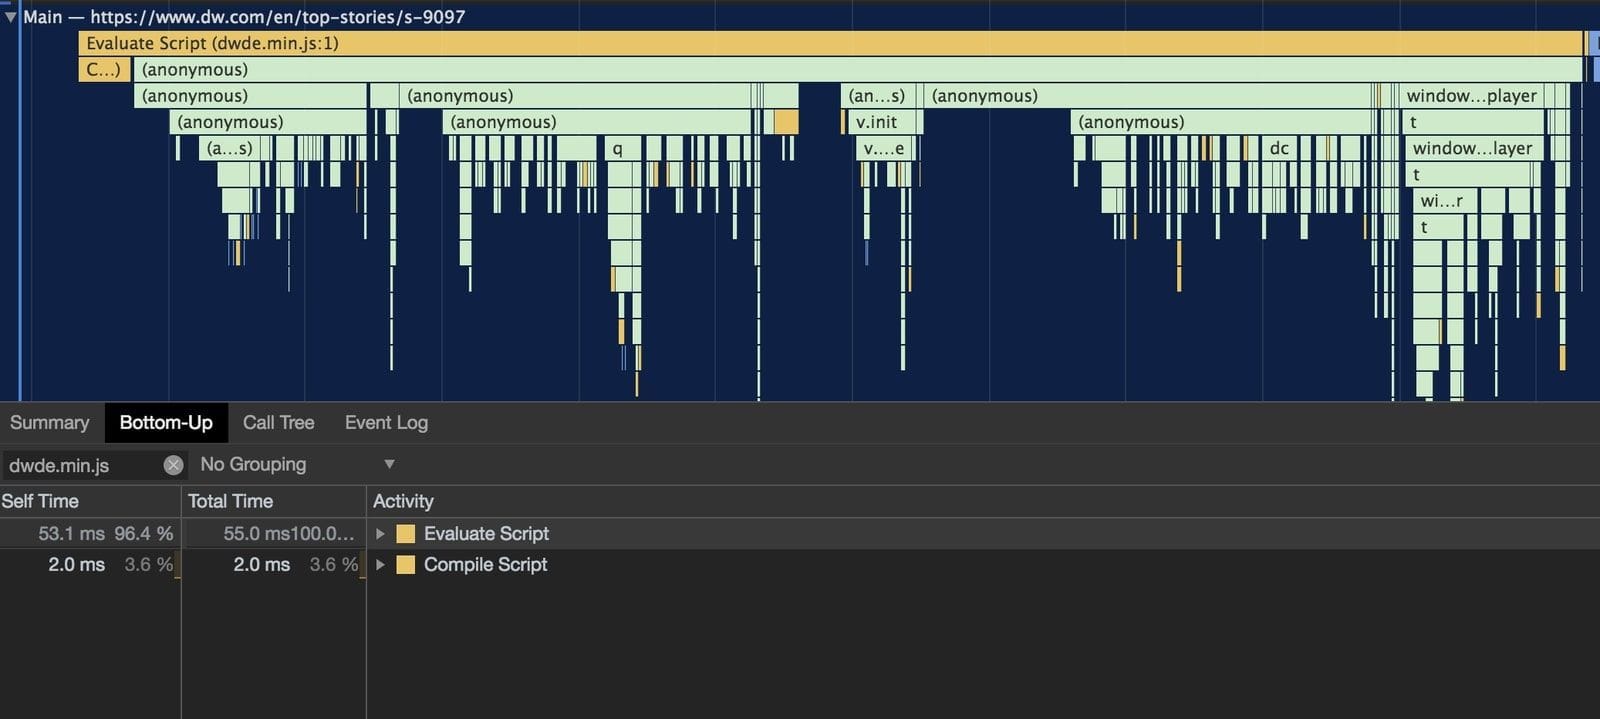Click the Activity column header
The image size is (1600, 719).
pyautogui.click(x=403, y=501)
